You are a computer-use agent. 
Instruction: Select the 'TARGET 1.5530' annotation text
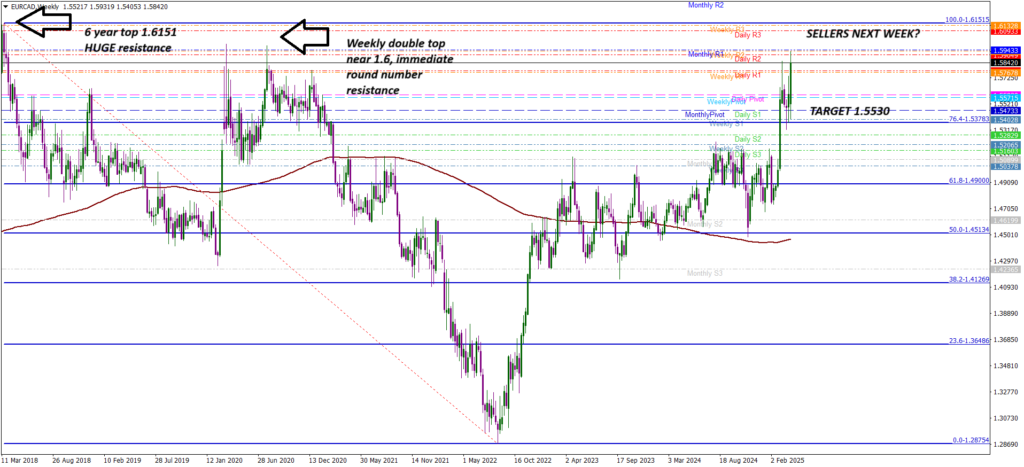point(849,112)
